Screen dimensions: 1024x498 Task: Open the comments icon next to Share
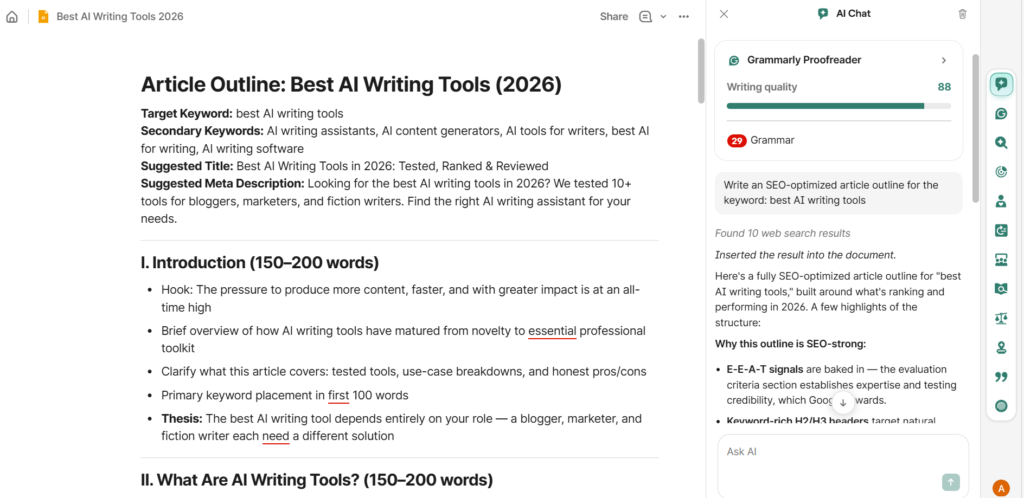click(x=646, y=16)
